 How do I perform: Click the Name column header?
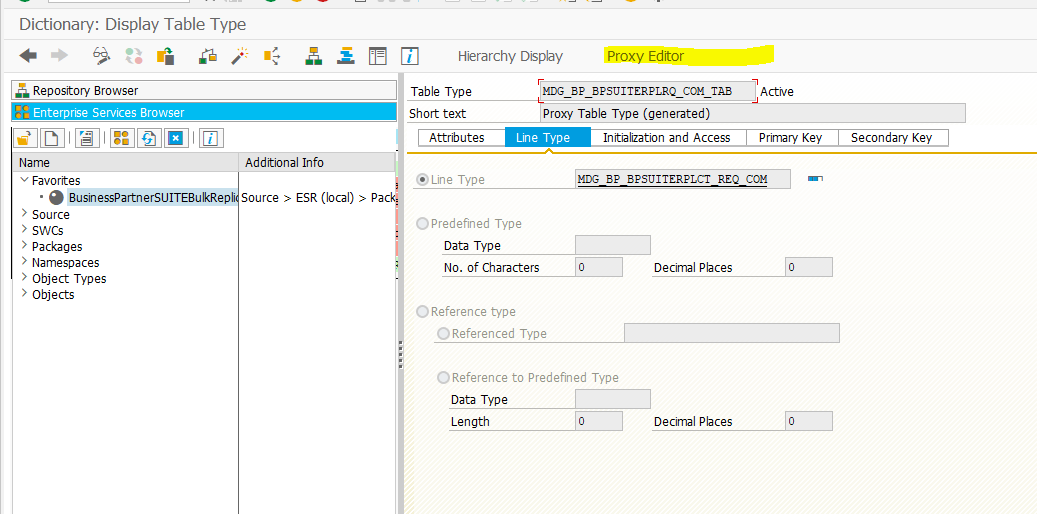point(126,162)
